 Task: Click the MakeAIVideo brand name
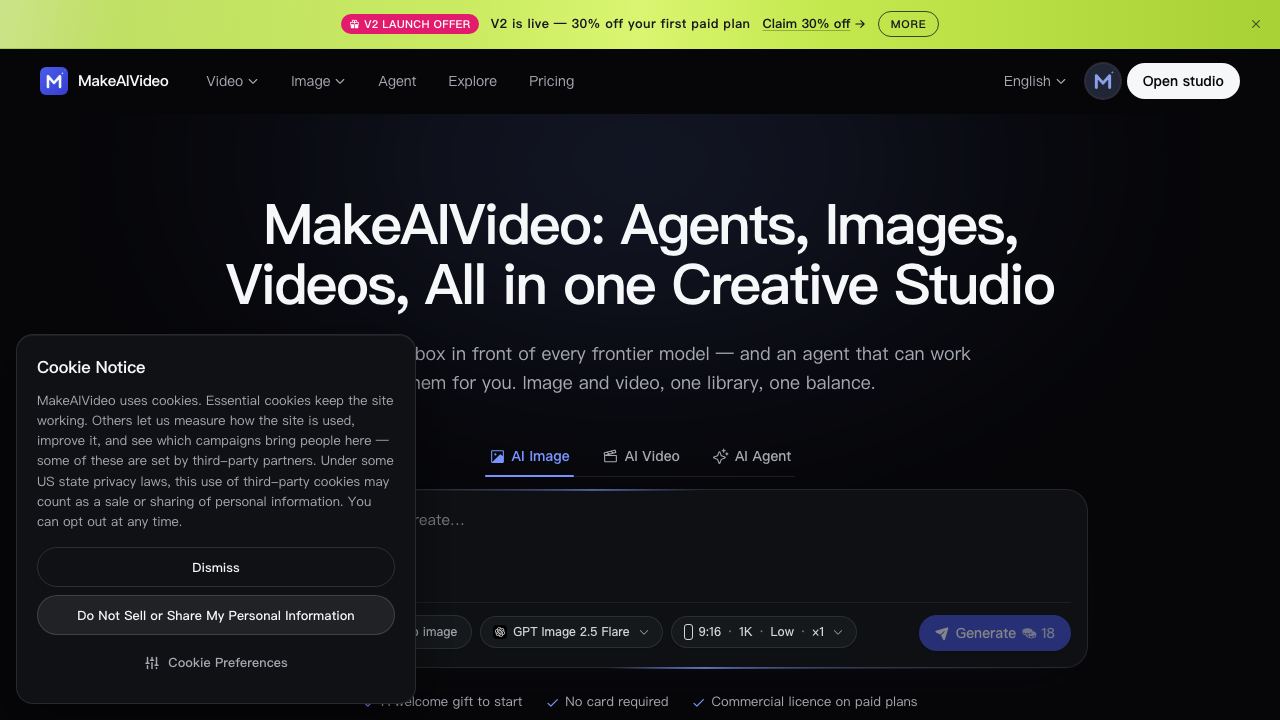point(123,81)
